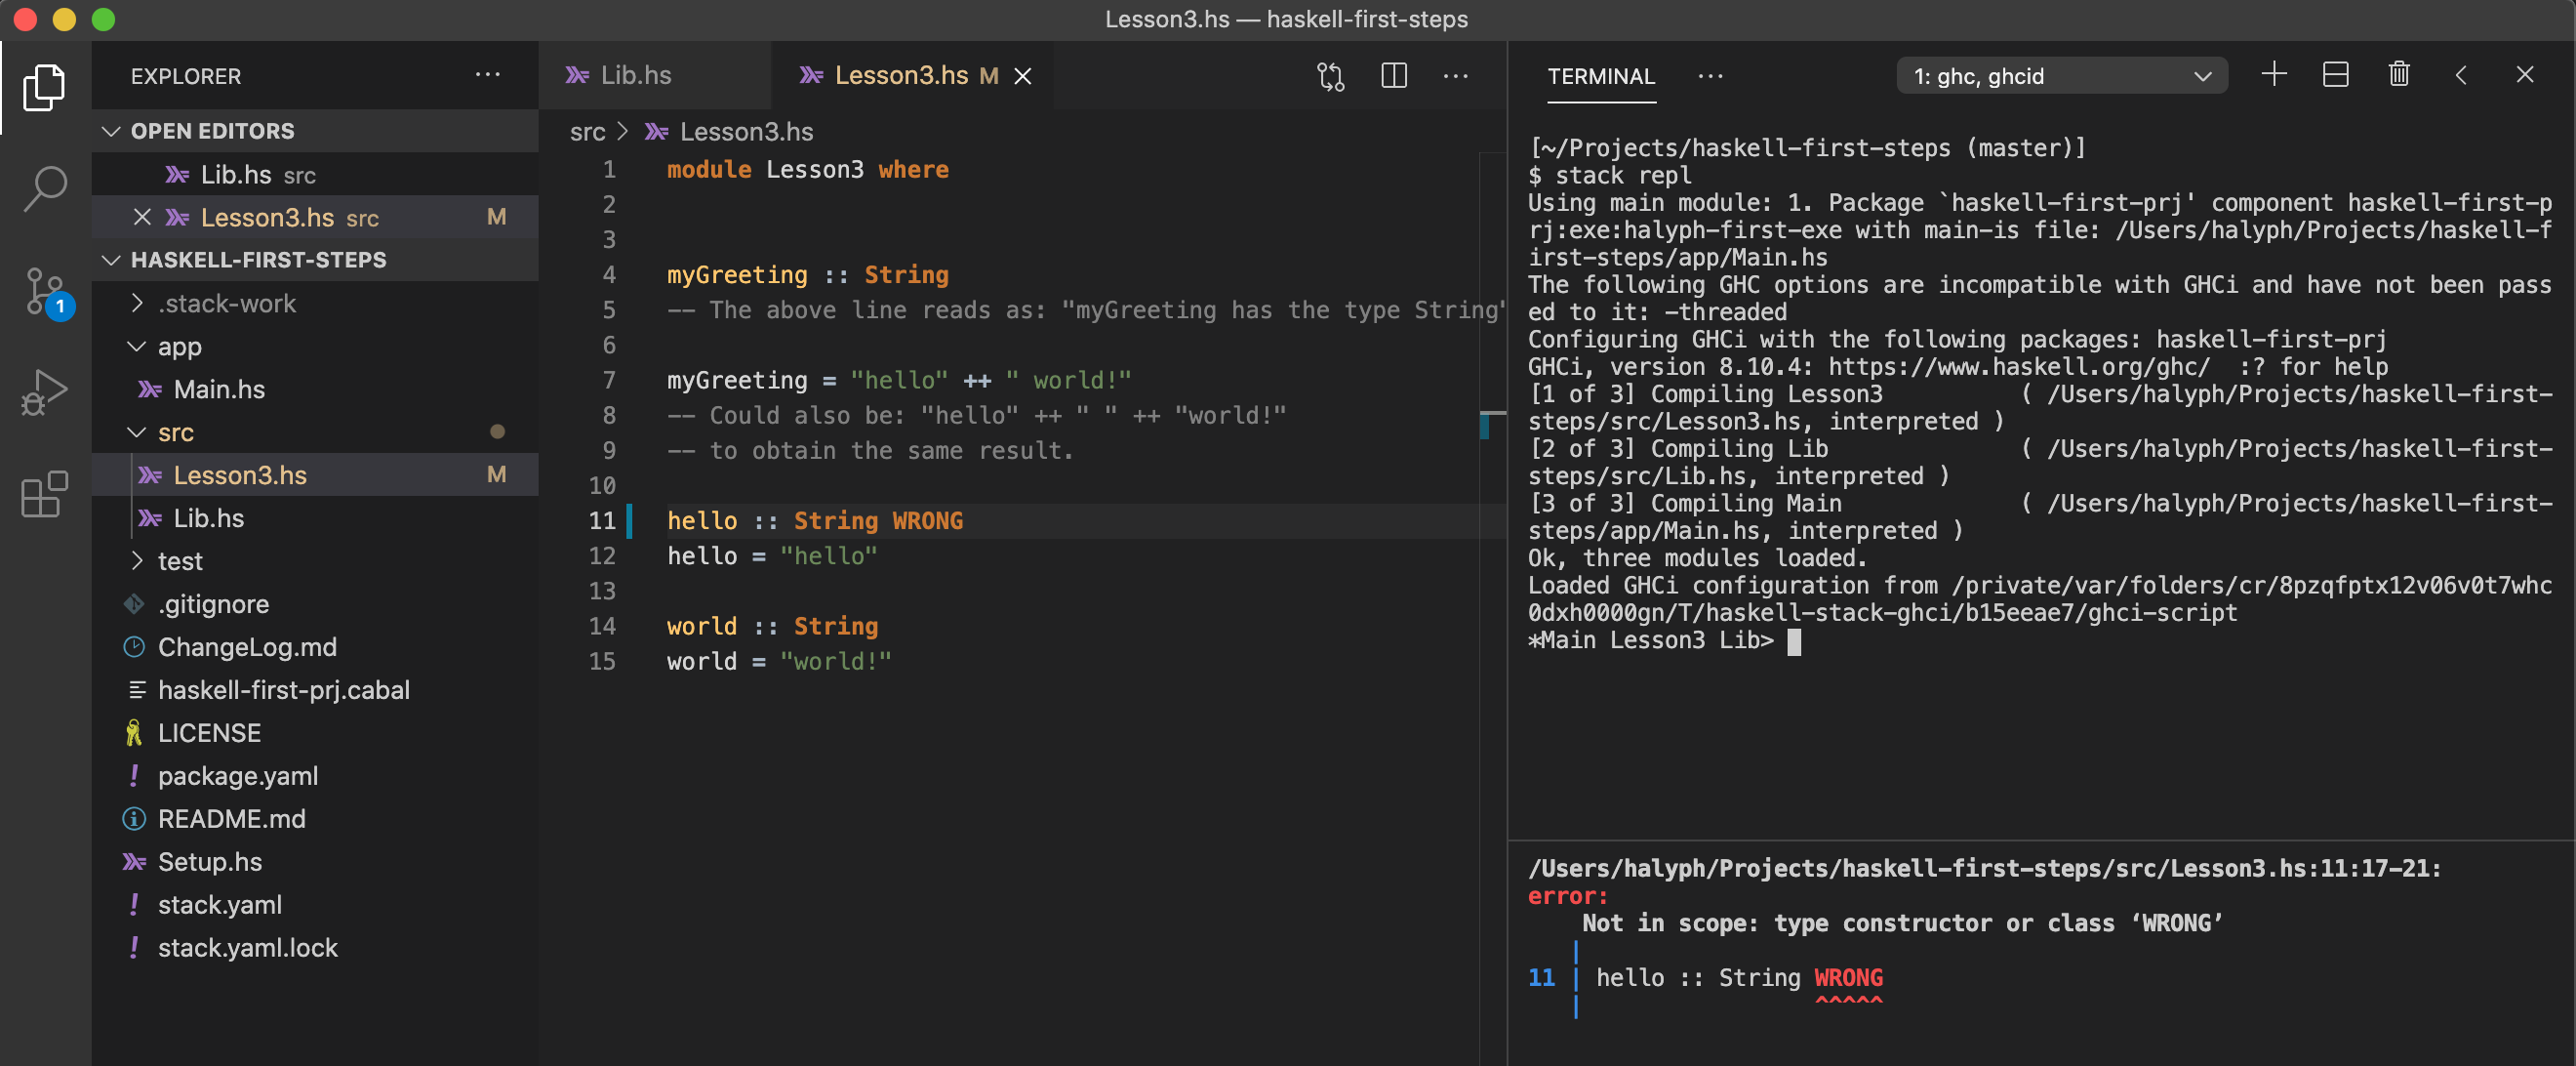Switch to the Lib.hs editor tab
2576x1066 pixels.
click(x=655, y=76)
